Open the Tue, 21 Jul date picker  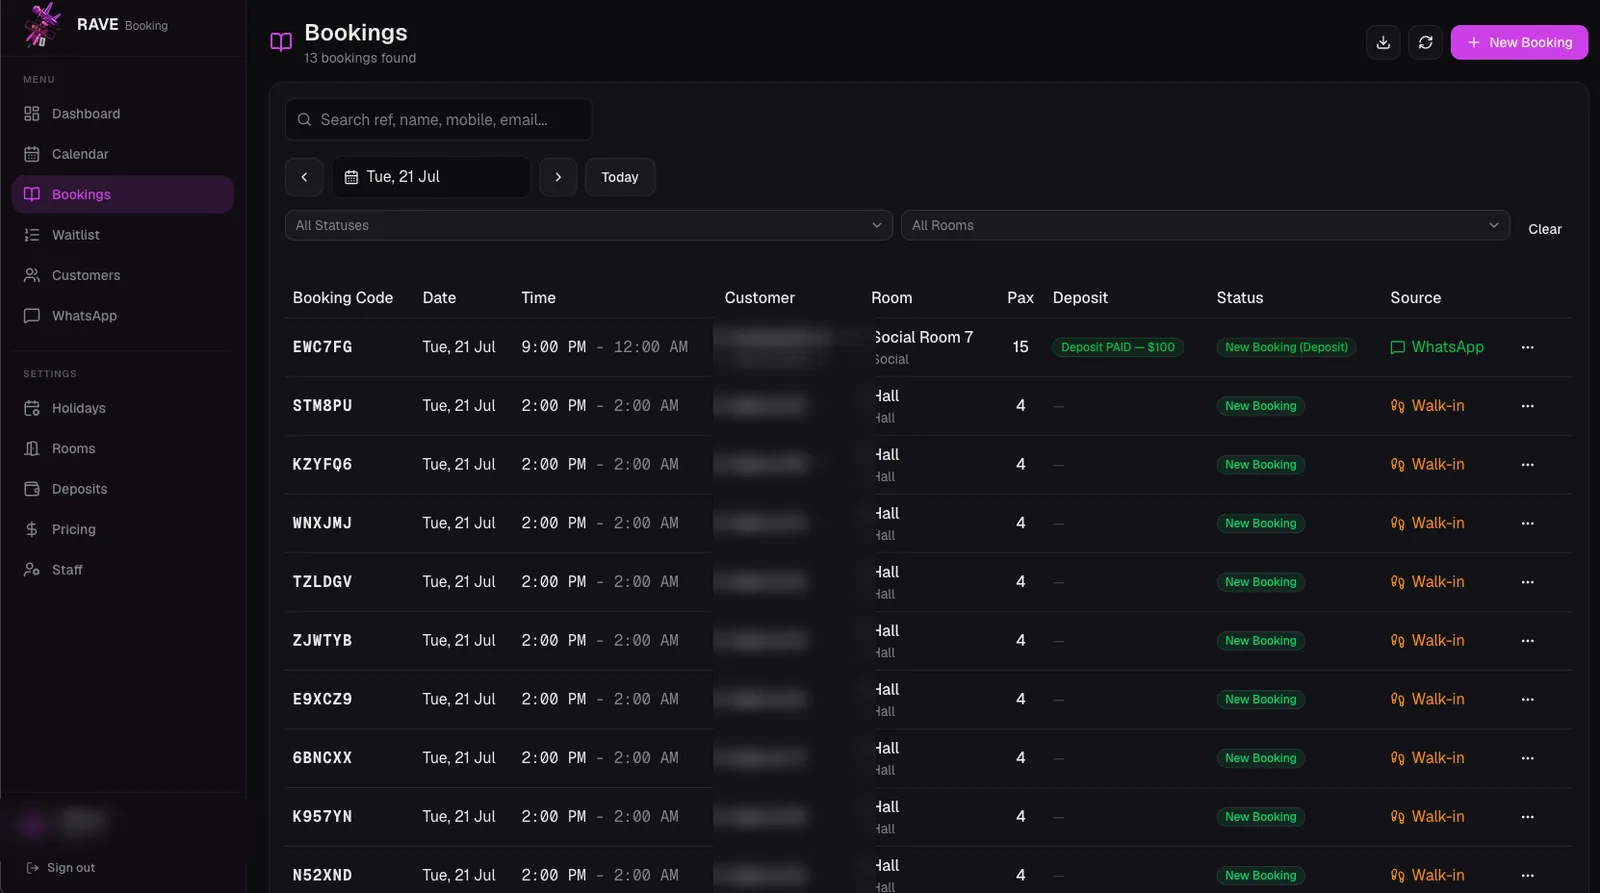431,177
